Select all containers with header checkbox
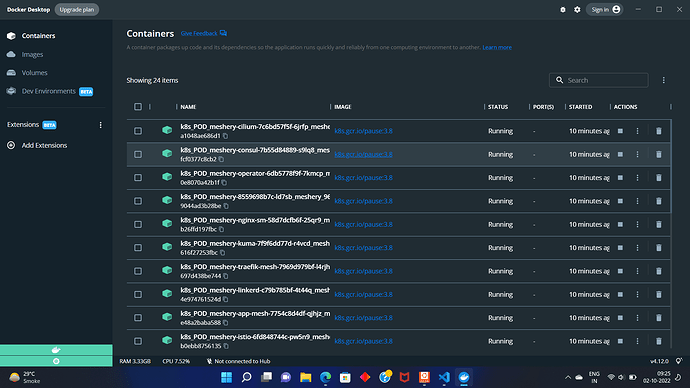Image resolution: width=690 pixels, height=388 pixels. (x=138, y=106)
